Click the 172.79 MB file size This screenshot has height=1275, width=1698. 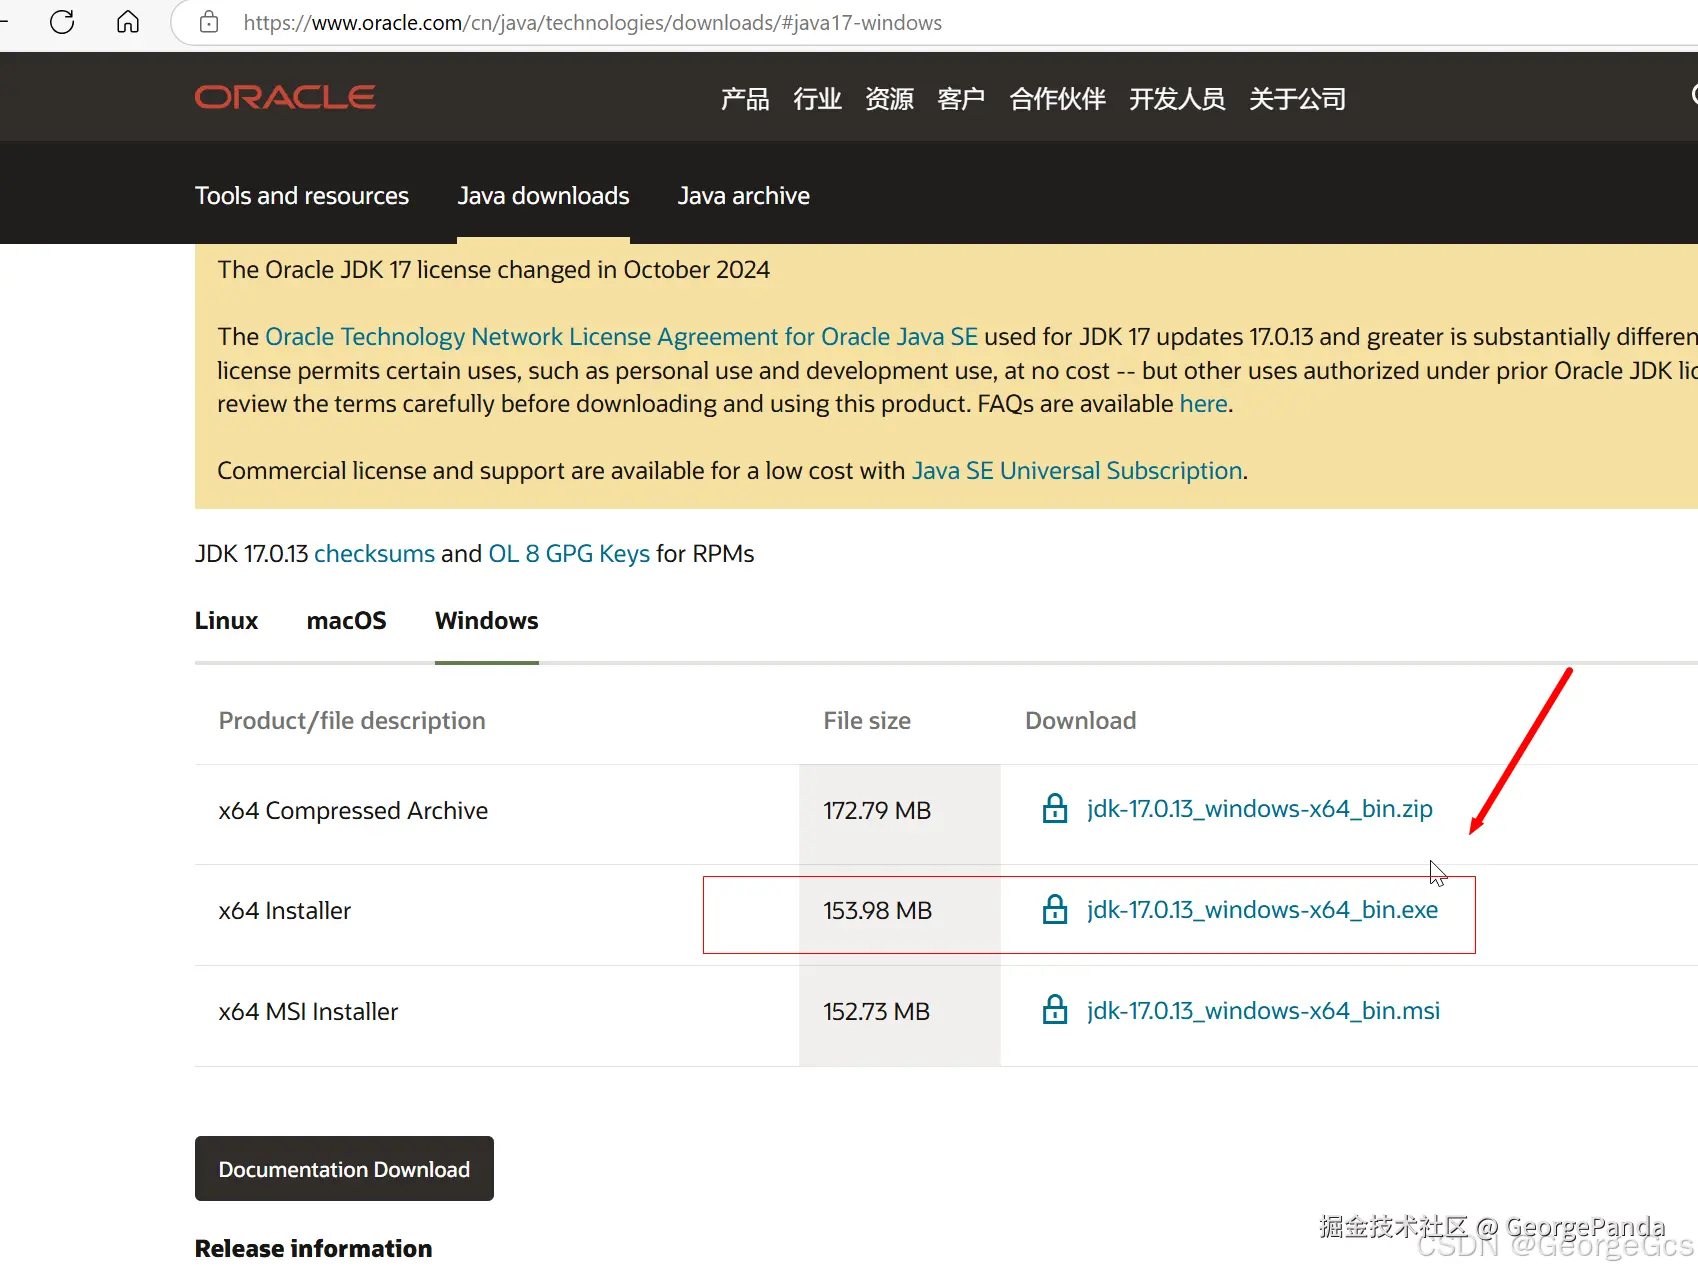click(x=877, y=811)
